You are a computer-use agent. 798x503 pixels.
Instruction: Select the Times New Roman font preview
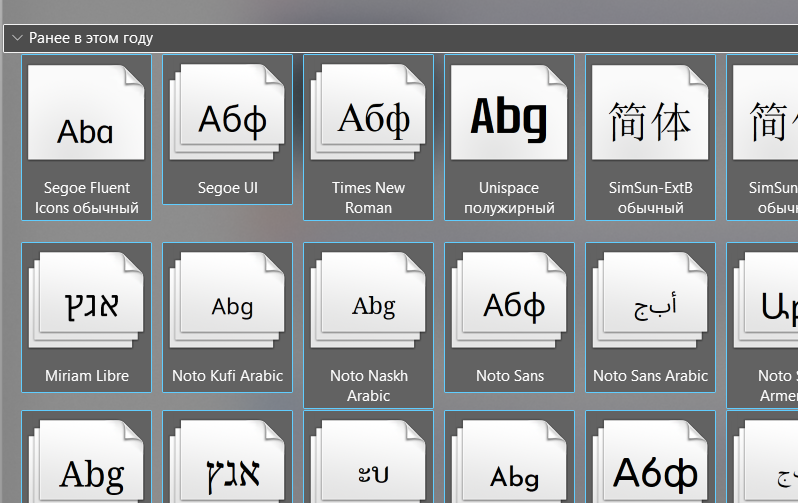[368, 113]
